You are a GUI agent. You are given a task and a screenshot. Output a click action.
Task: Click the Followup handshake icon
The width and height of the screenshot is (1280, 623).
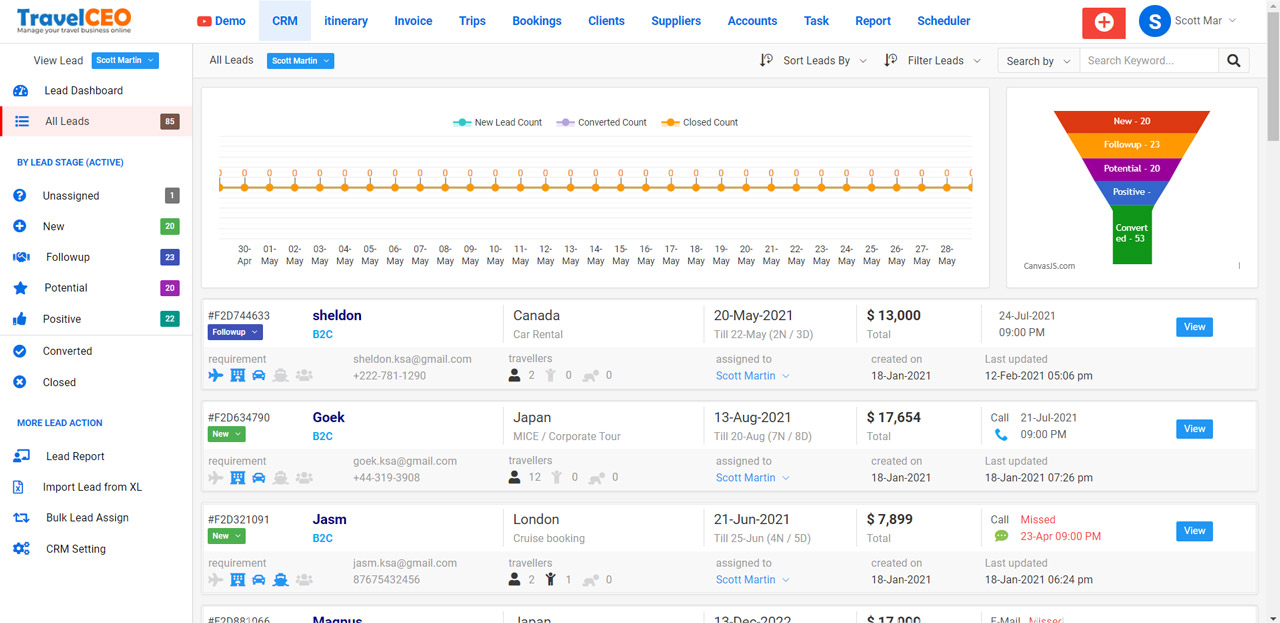click(21, 257)
